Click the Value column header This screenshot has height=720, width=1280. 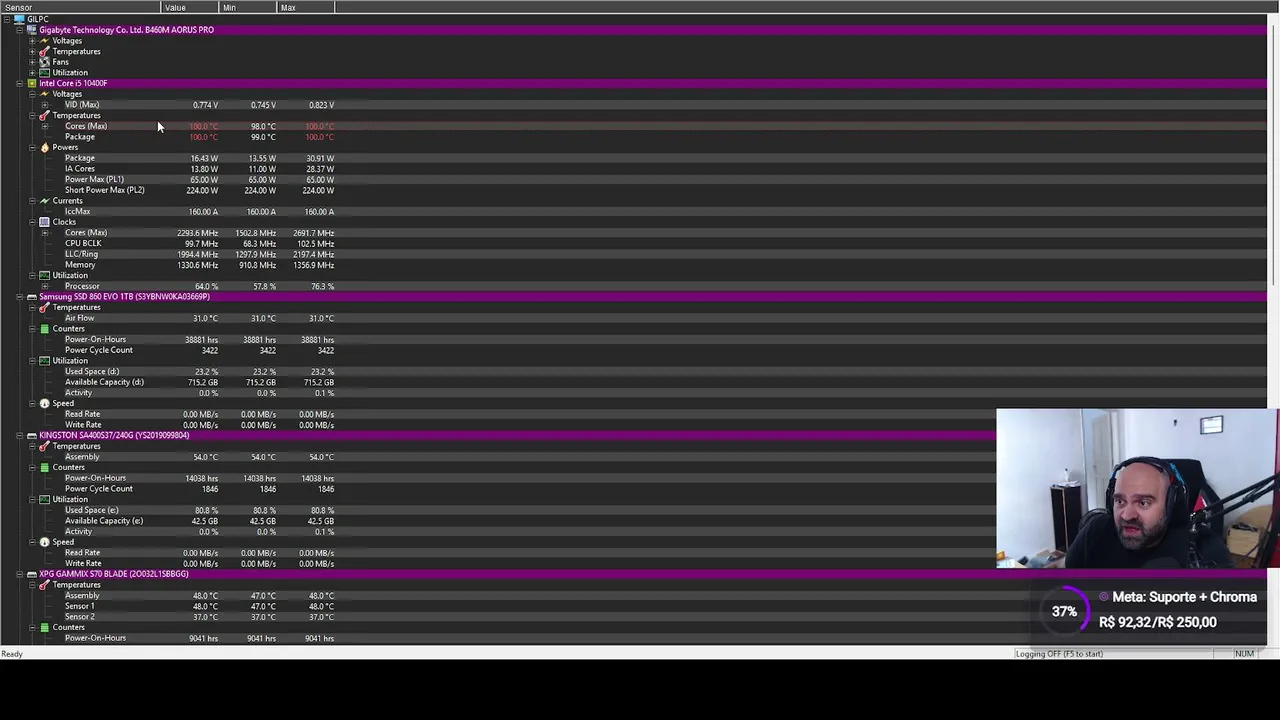point(190,7)
